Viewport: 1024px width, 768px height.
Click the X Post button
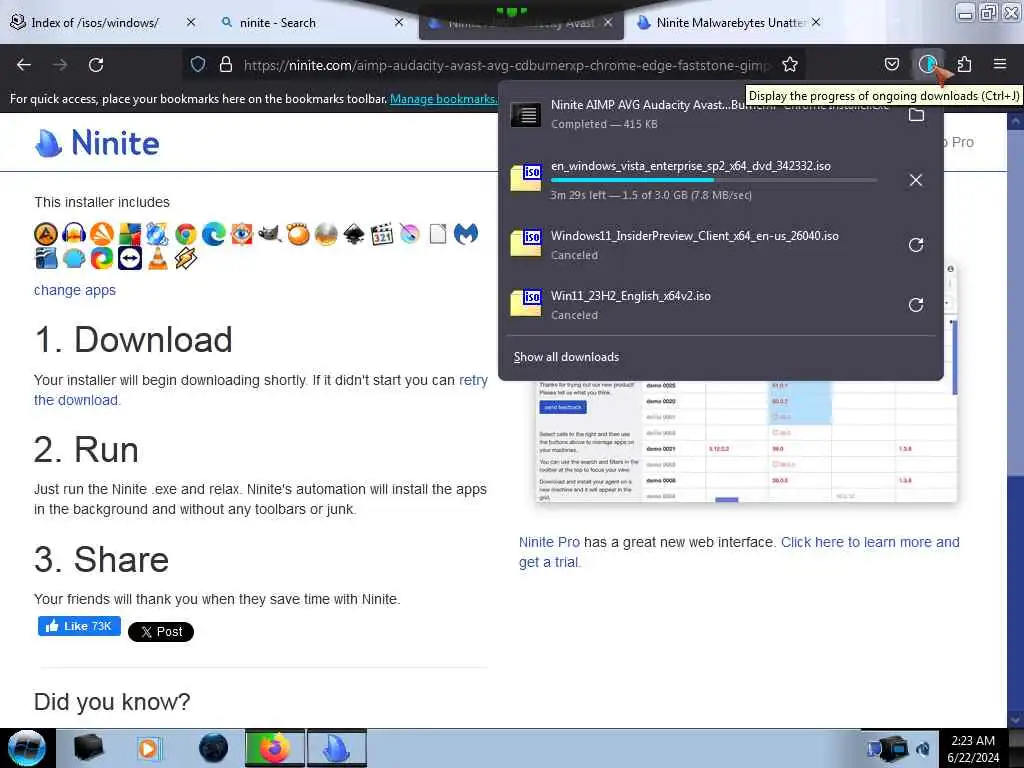pos(161,632)
